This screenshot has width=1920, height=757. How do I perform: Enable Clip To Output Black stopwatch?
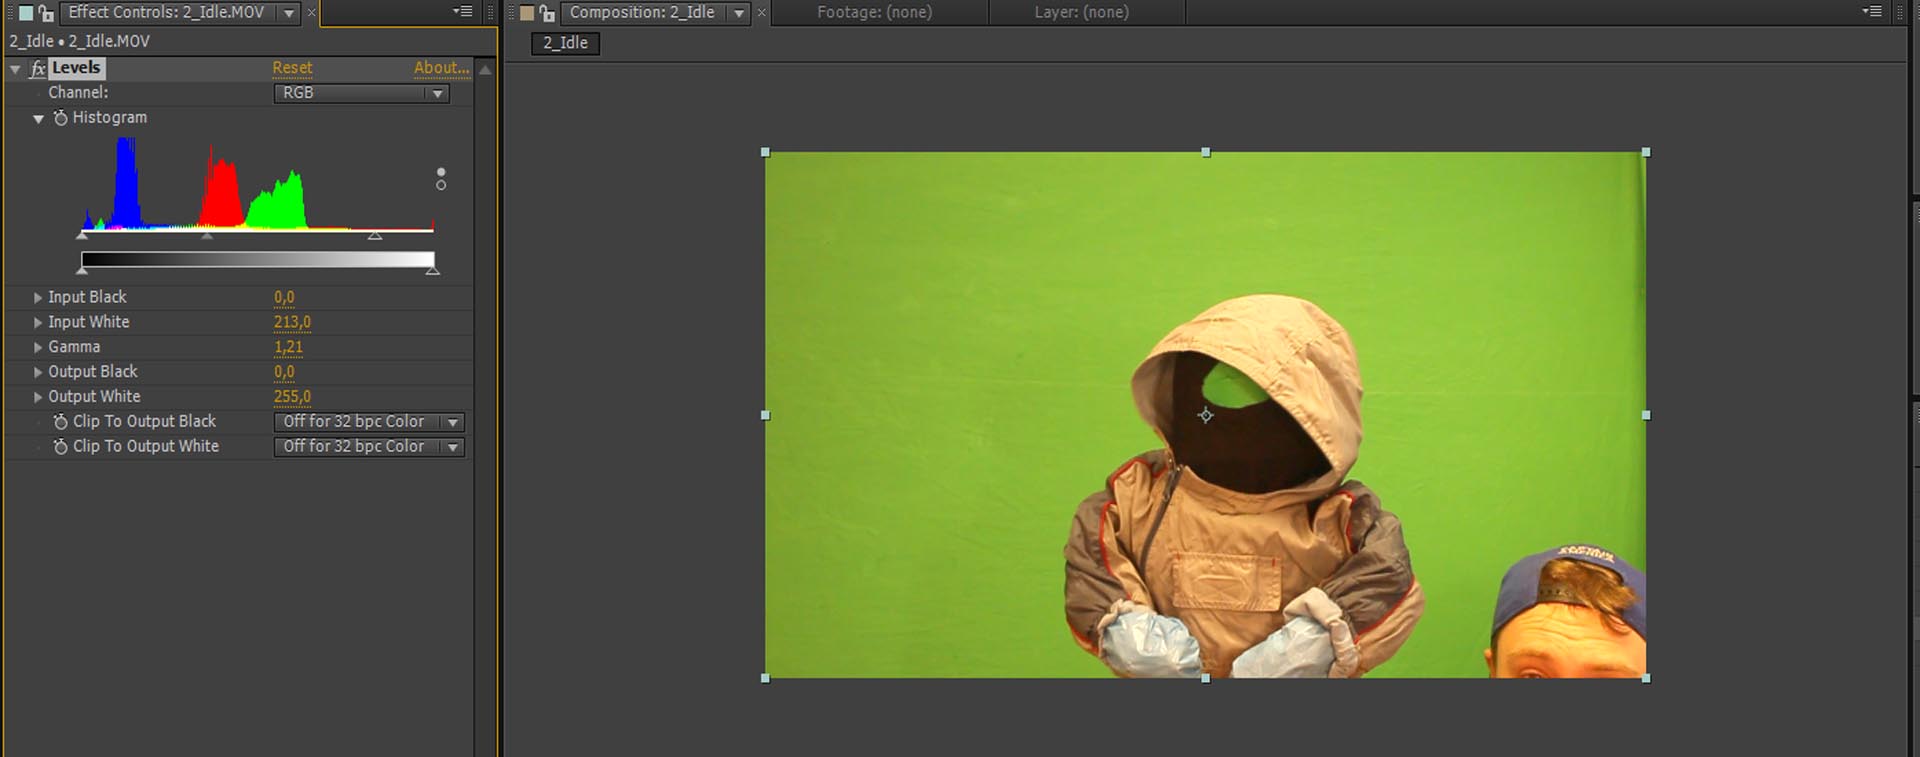click(x=60, y=422)
